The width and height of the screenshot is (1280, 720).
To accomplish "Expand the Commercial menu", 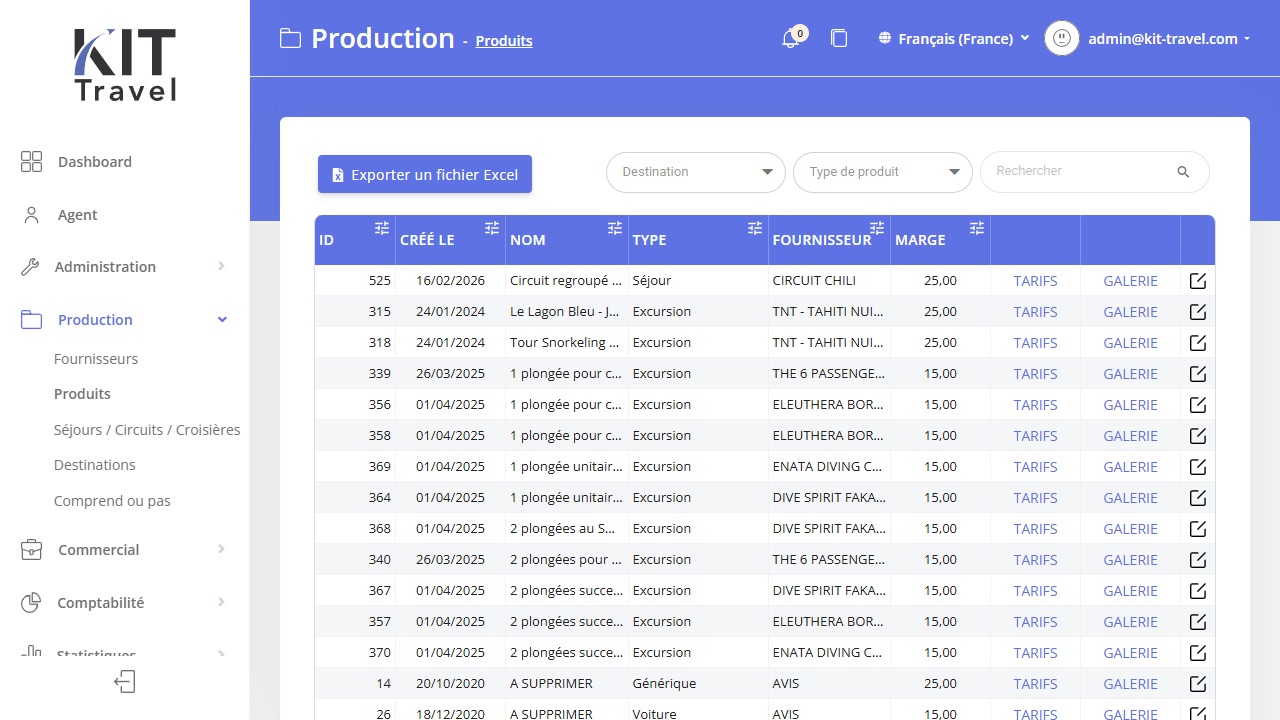I will tap(124, 550).
